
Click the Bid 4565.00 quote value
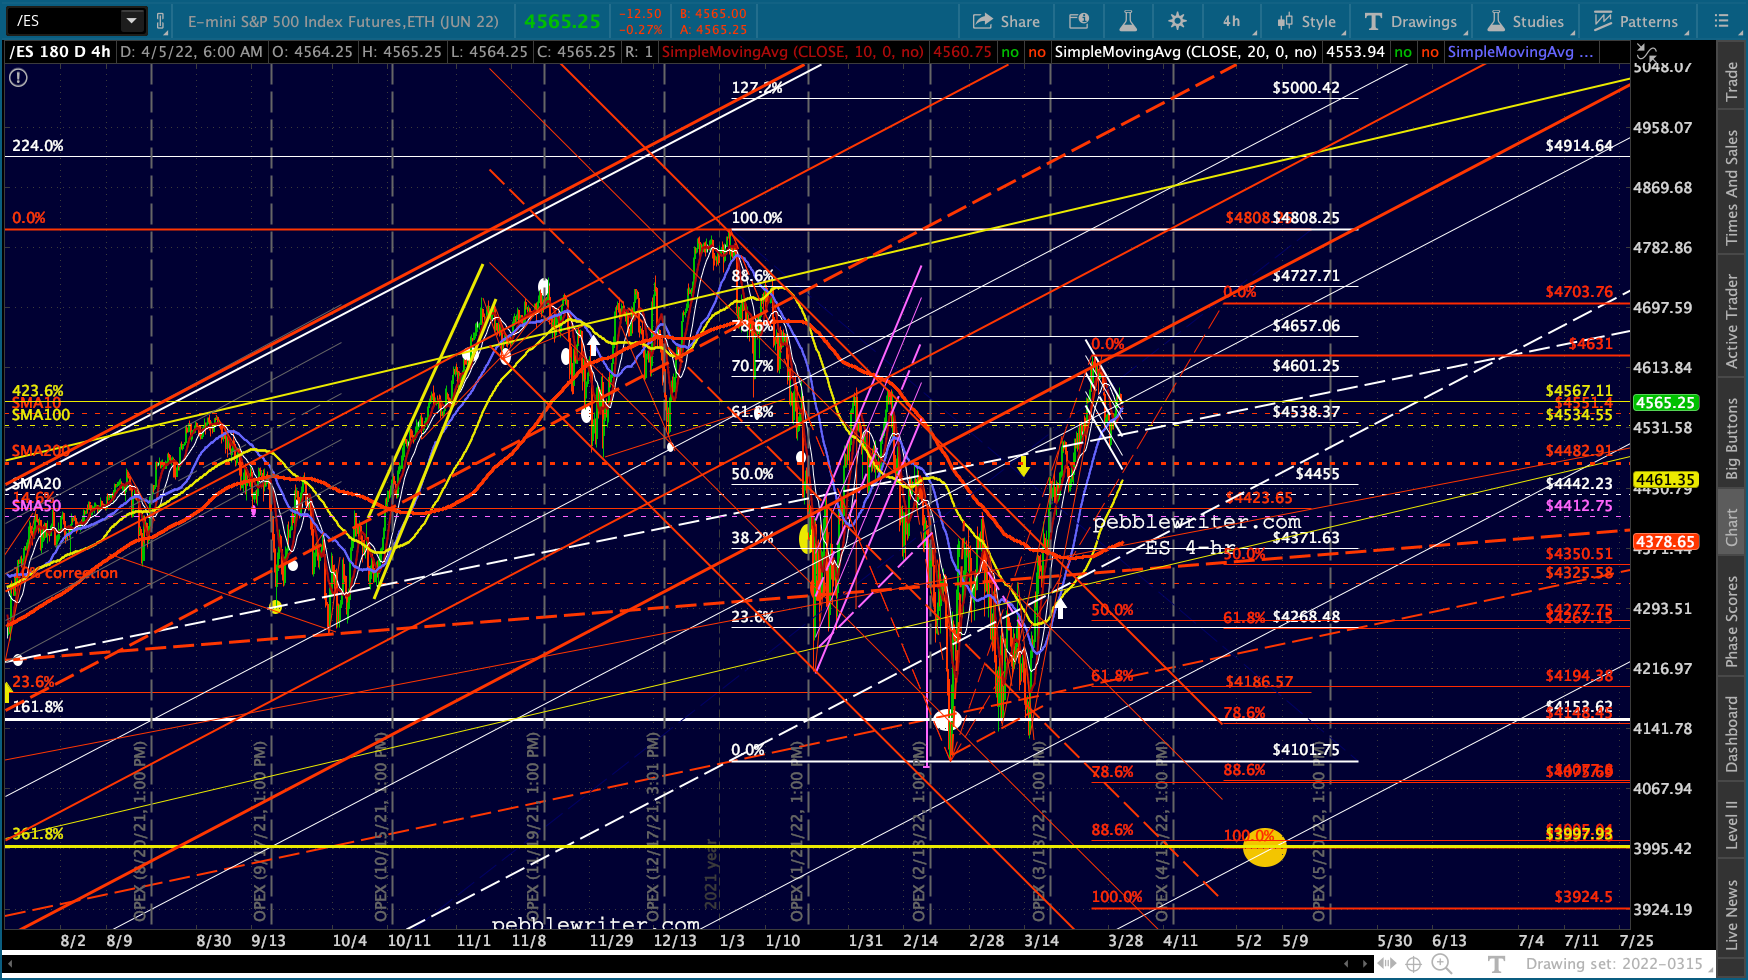714,14
